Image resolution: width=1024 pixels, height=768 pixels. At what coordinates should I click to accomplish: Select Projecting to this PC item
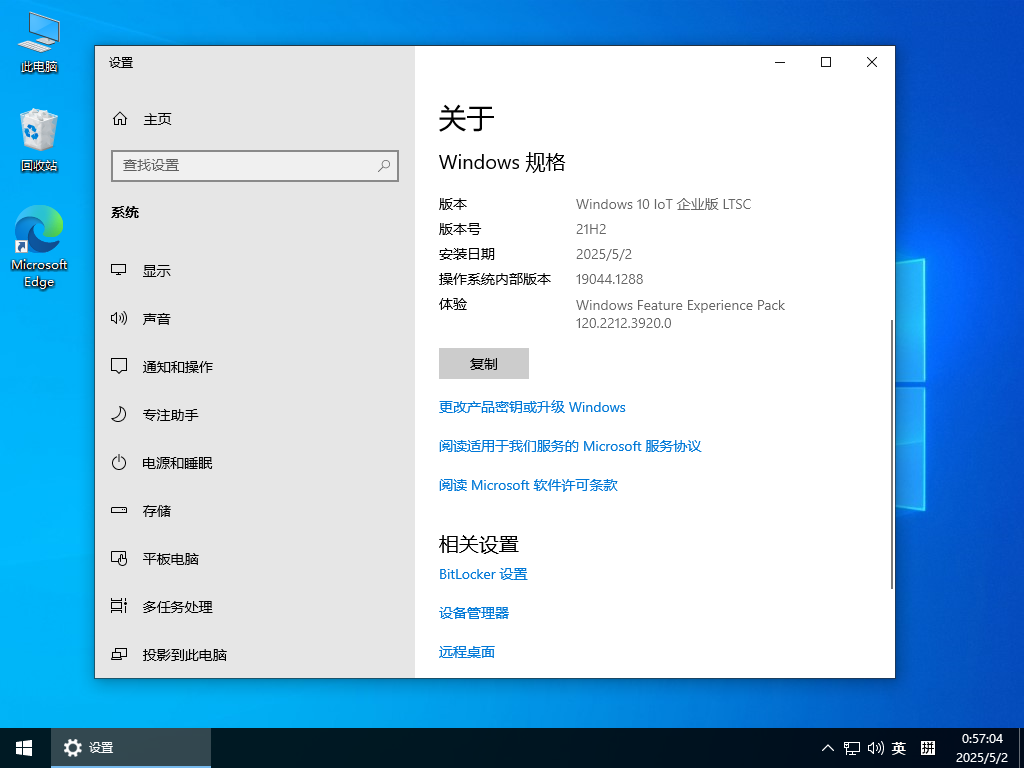[184, 655]
